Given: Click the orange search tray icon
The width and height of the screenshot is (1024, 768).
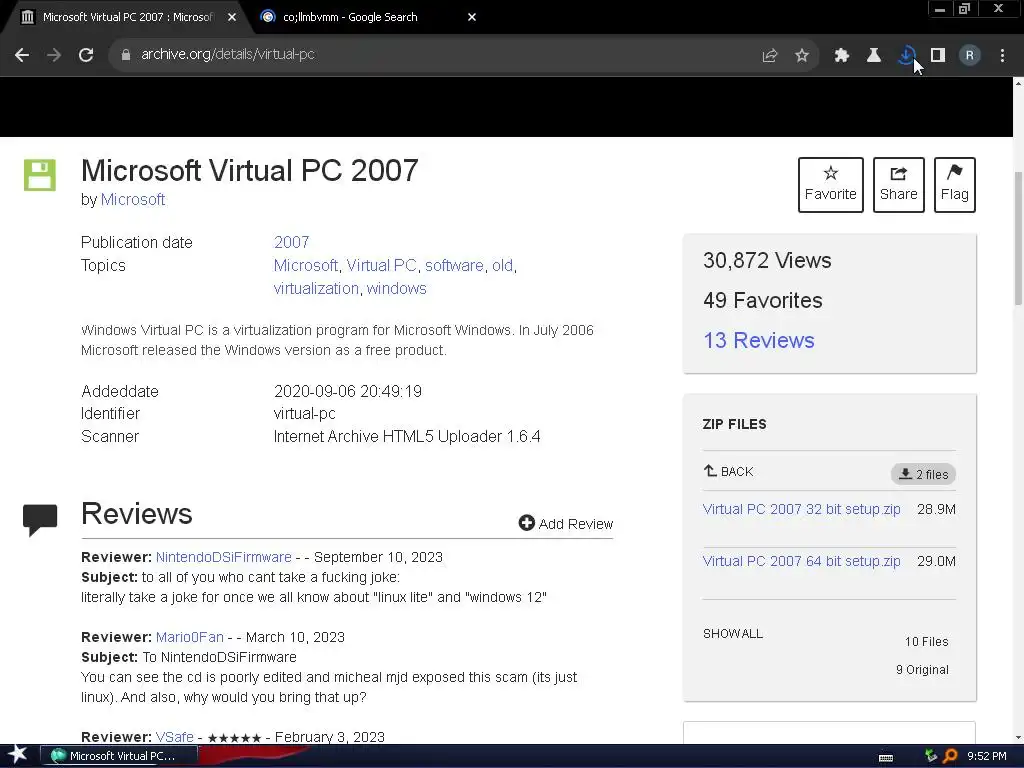Looking at the screenshot, I should click(950, 756).
